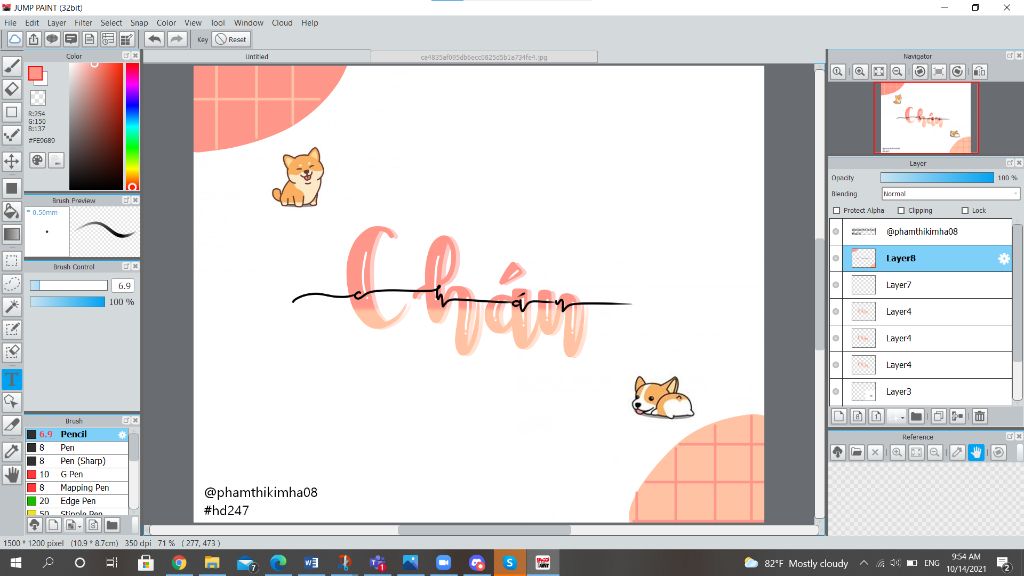Click the Key button in toolbar
This screenshot has height=576, width=1024.
(202, 39)
